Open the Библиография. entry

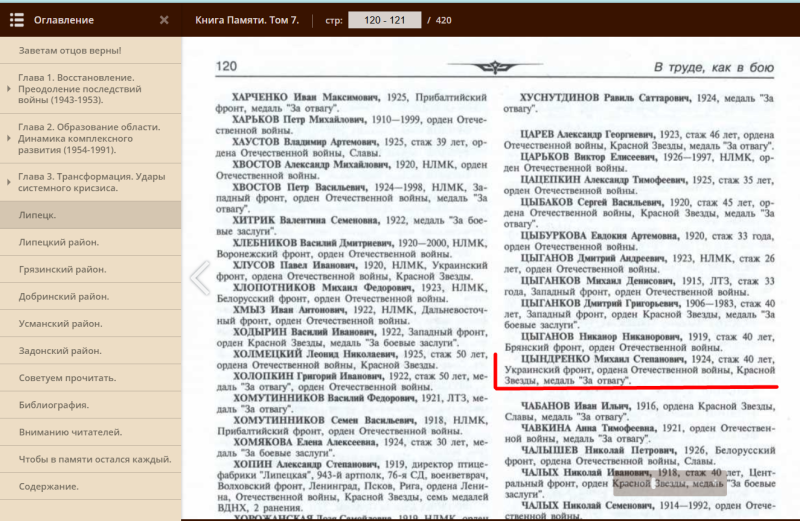pyautogui.click(x=90, y=405)
